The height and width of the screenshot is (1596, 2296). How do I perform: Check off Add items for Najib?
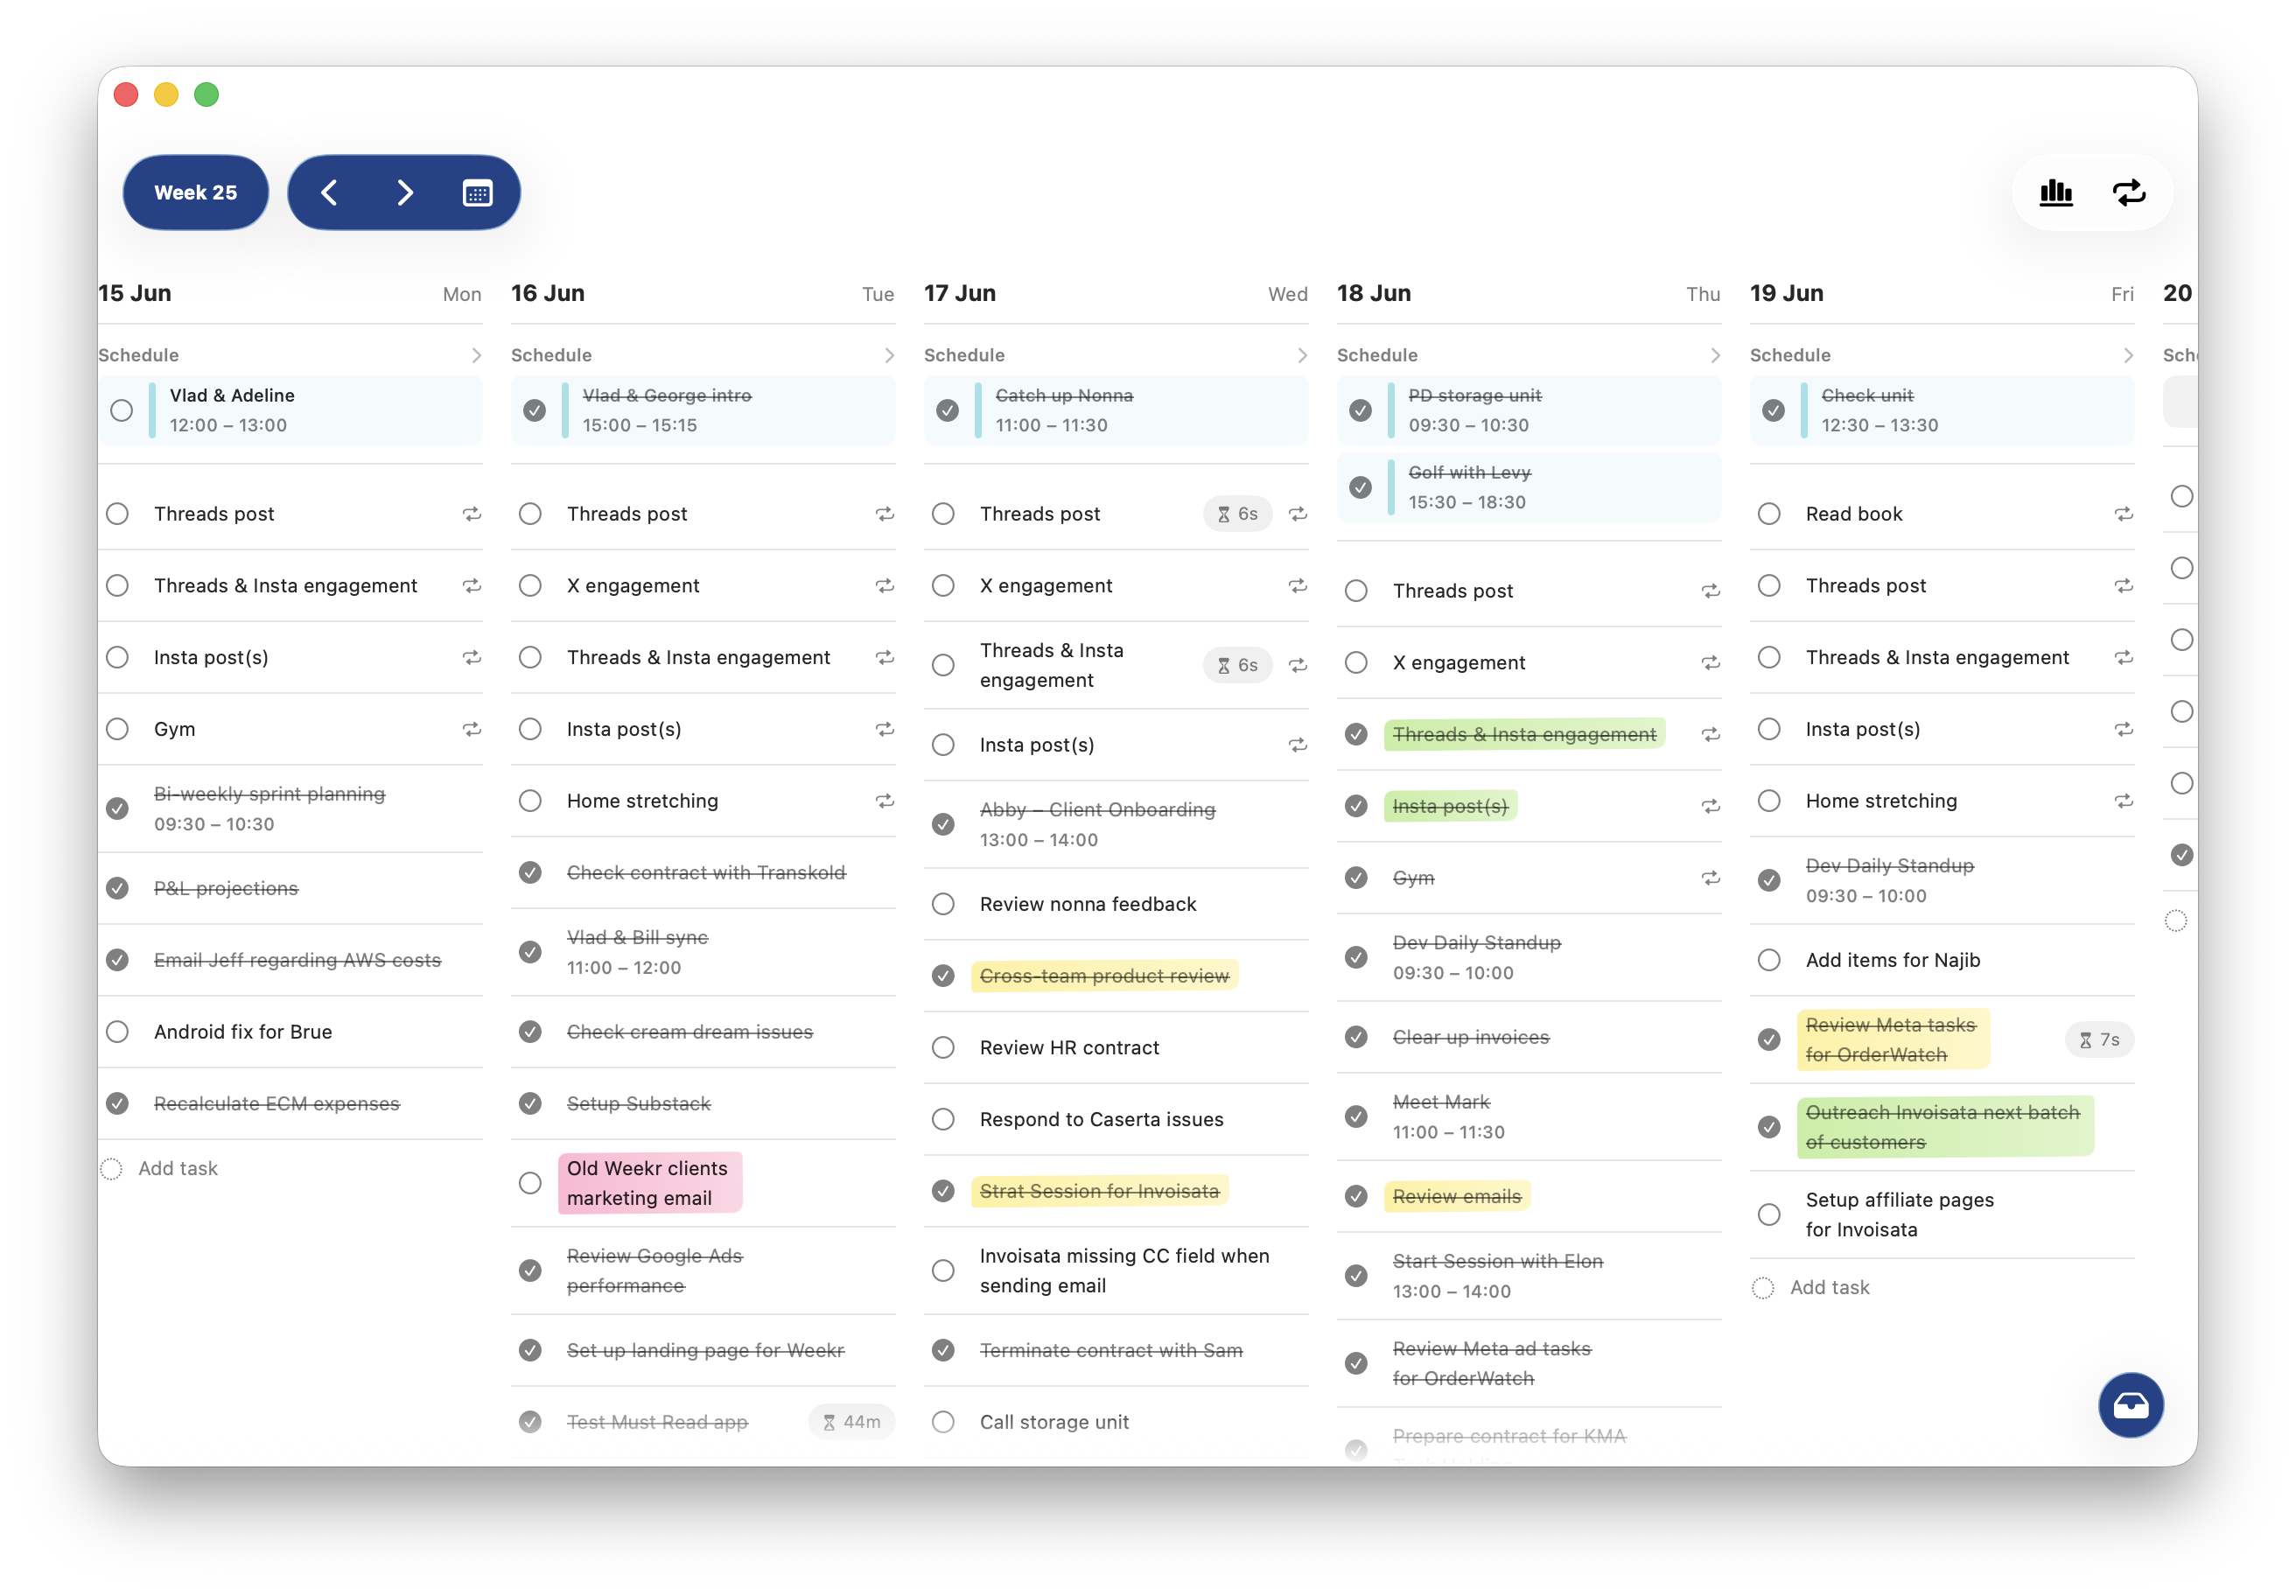pos(1770,960)
